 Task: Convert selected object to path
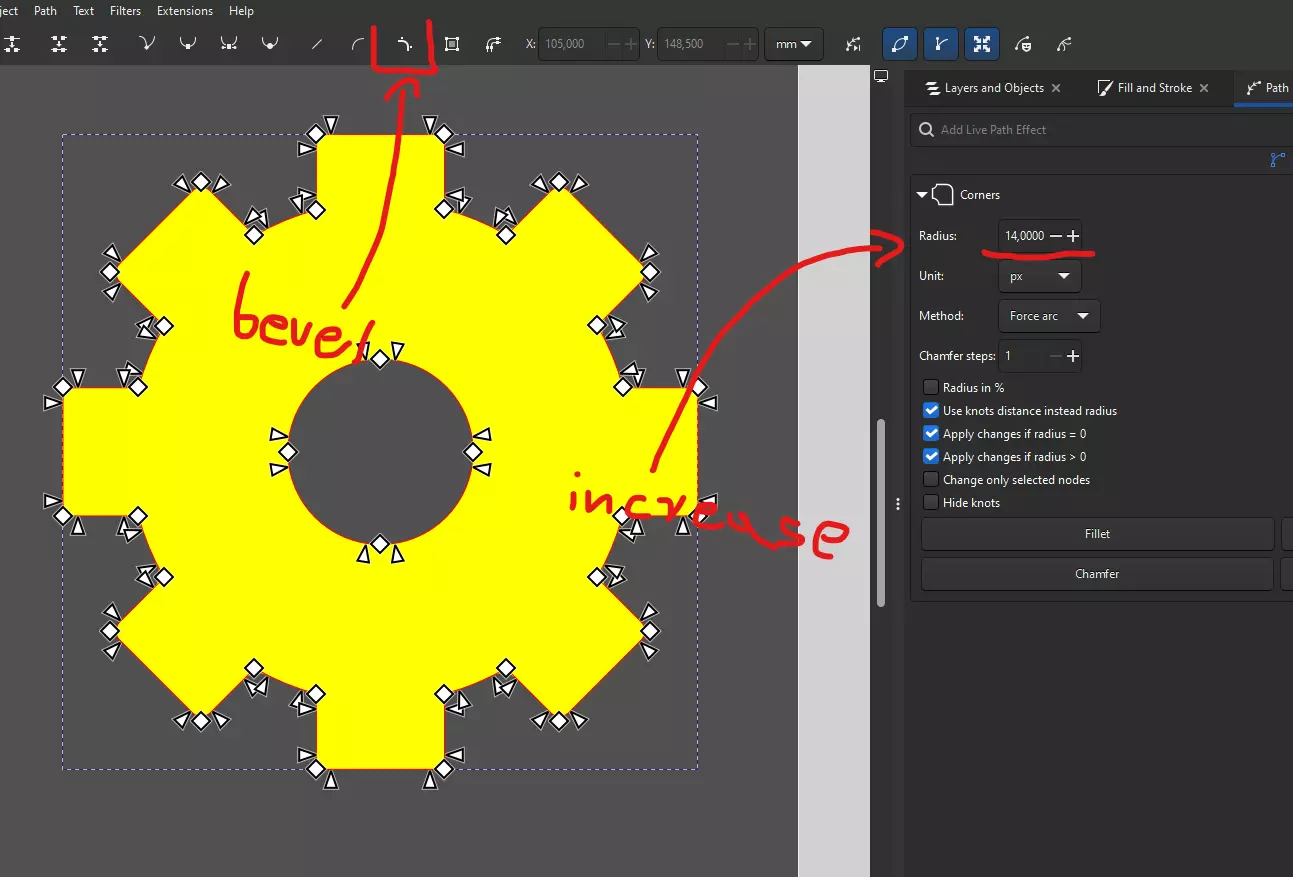(x=452, y=44)
